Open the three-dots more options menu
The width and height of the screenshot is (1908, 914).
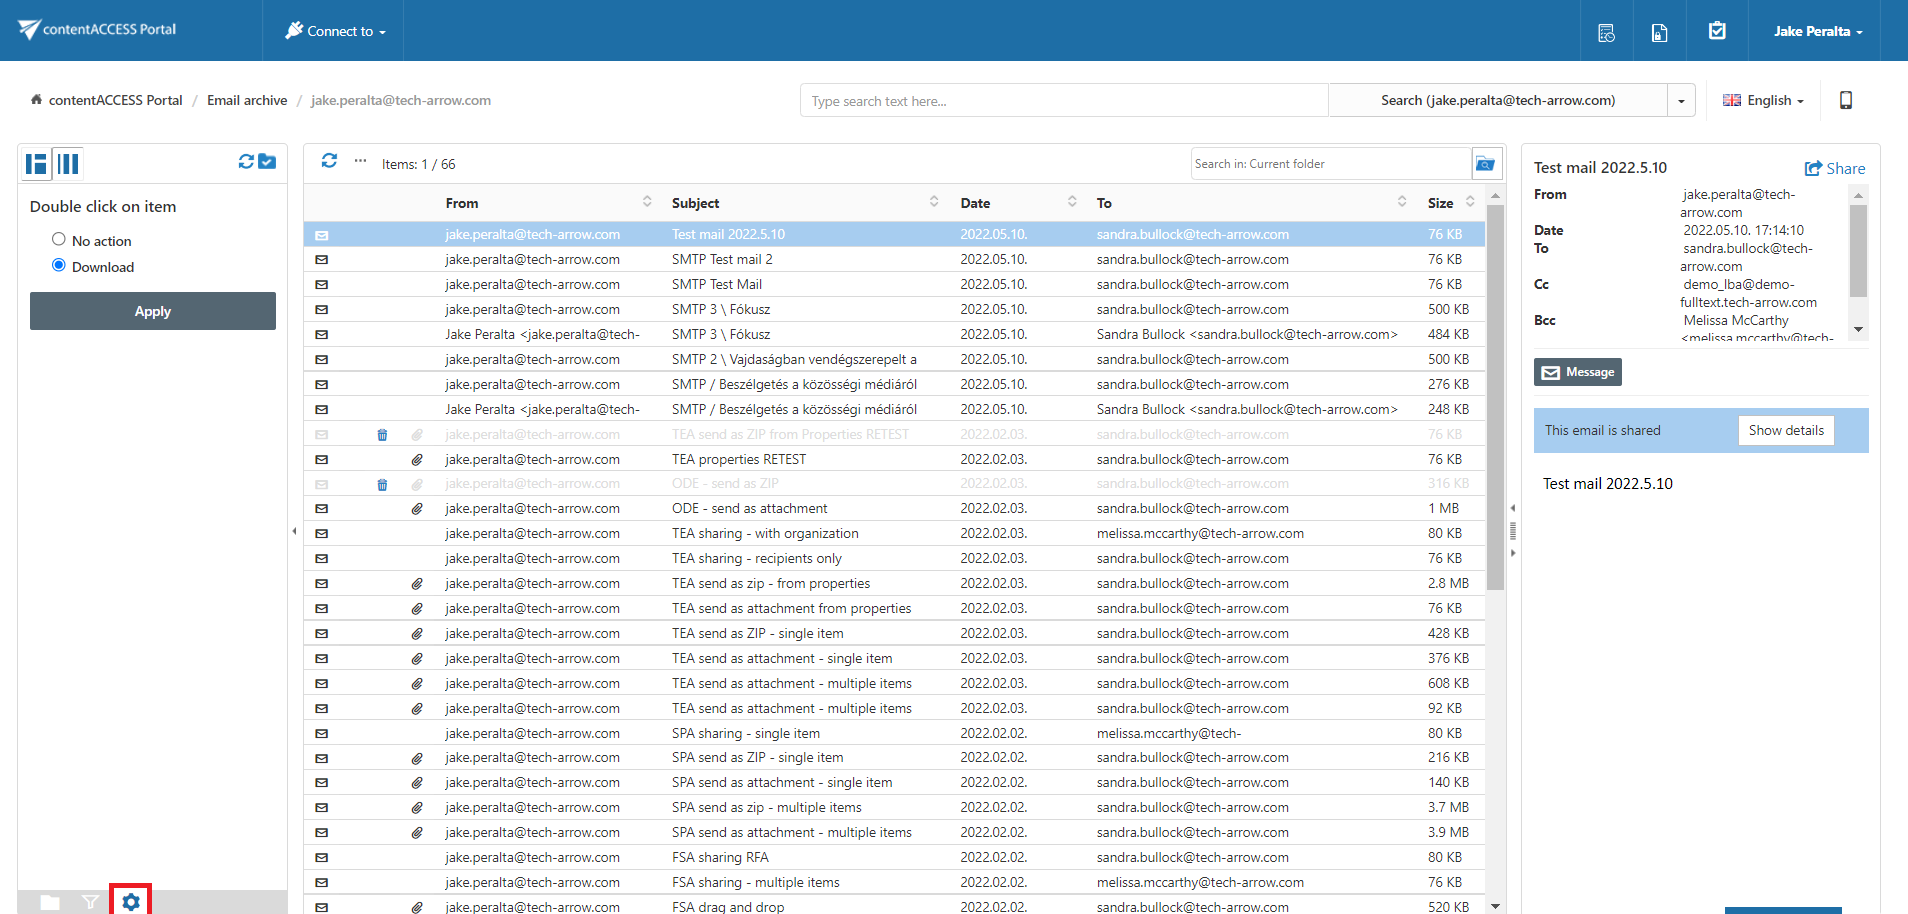[x=360, y=161]
